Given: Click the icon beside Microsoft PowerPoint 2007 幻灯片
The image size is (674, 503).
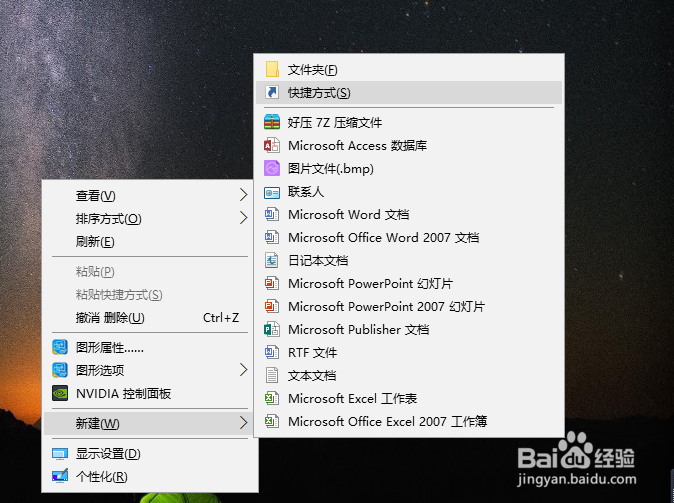Looking at the screenshot, I should coord(272,307).
